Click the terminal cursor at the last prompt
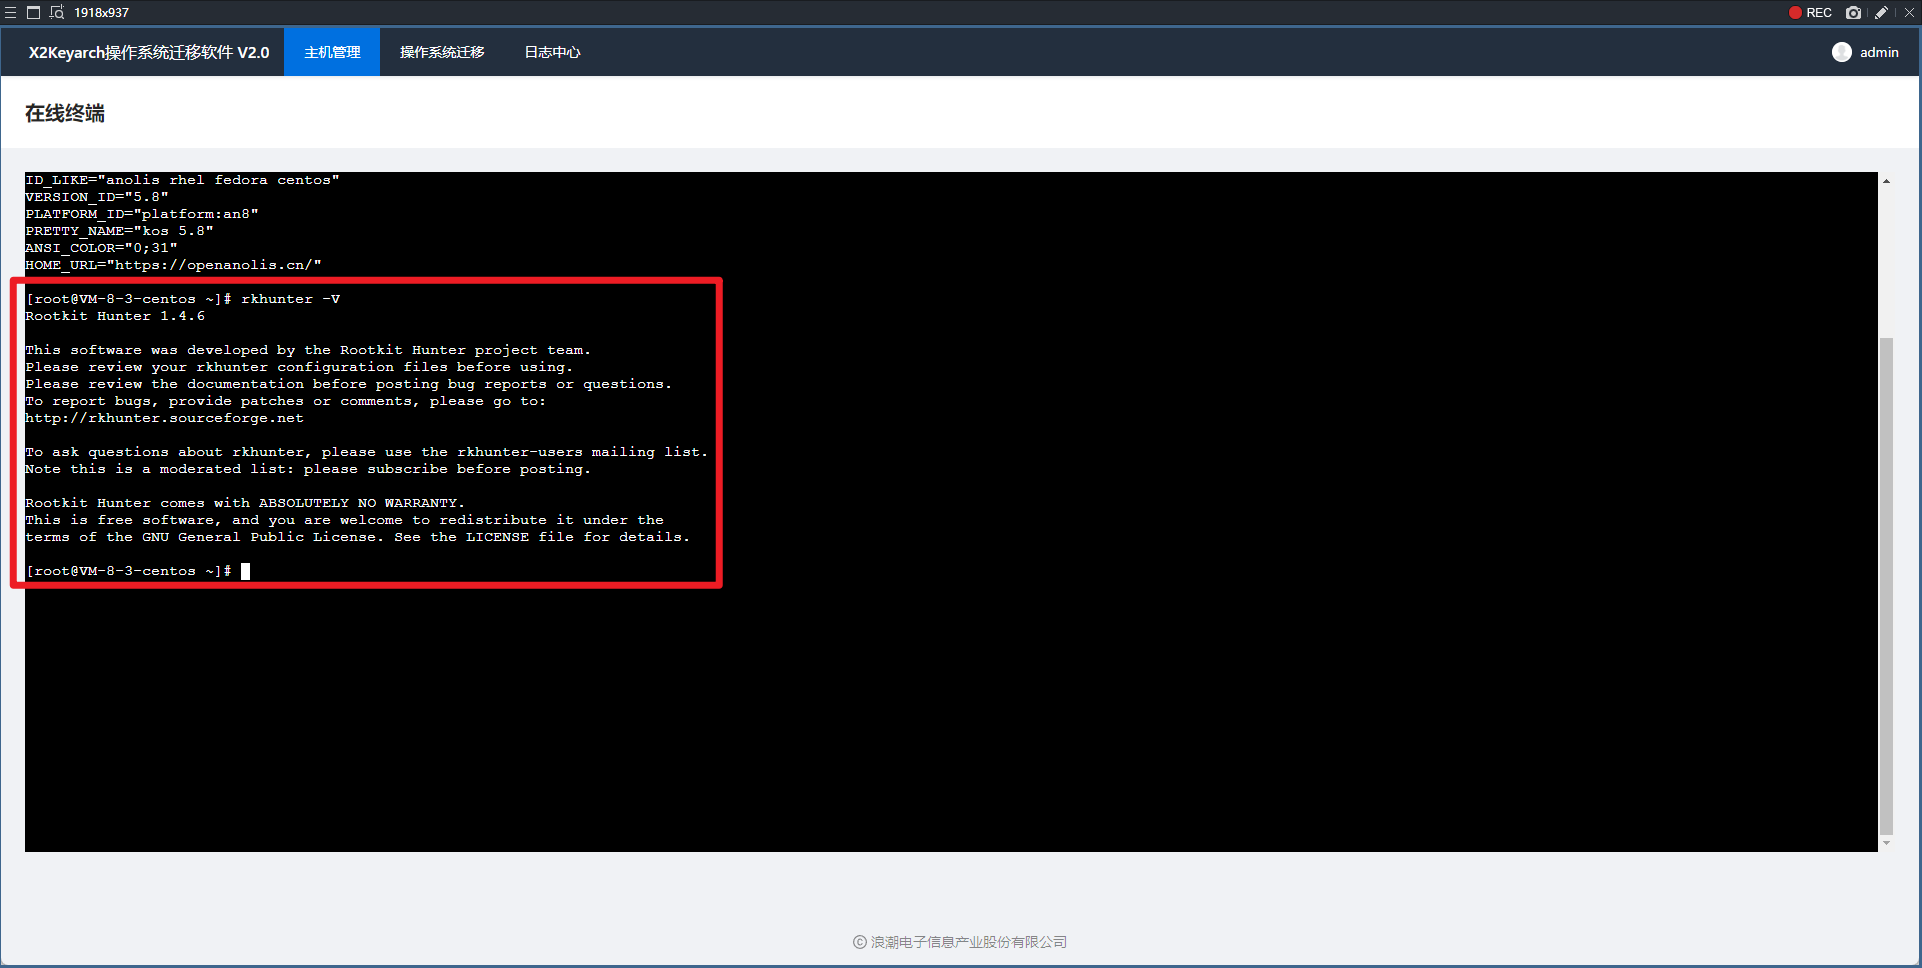The image size is (1922, 968). coord(245,571)
